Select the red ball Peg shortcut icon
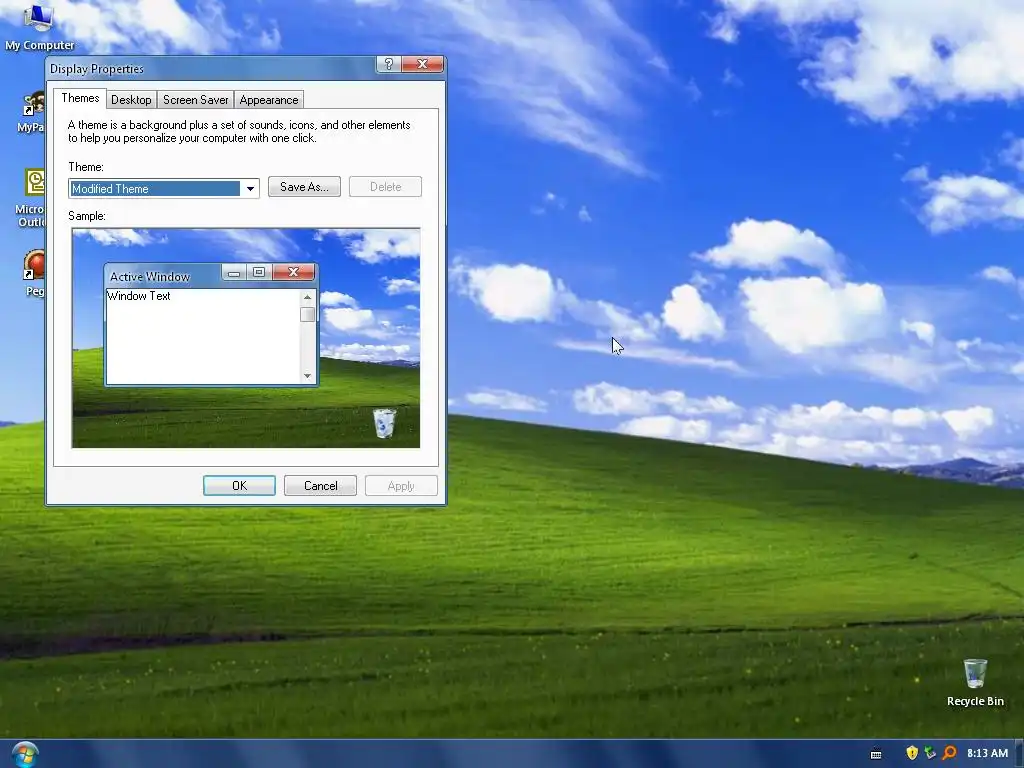 tap(35, 273)
